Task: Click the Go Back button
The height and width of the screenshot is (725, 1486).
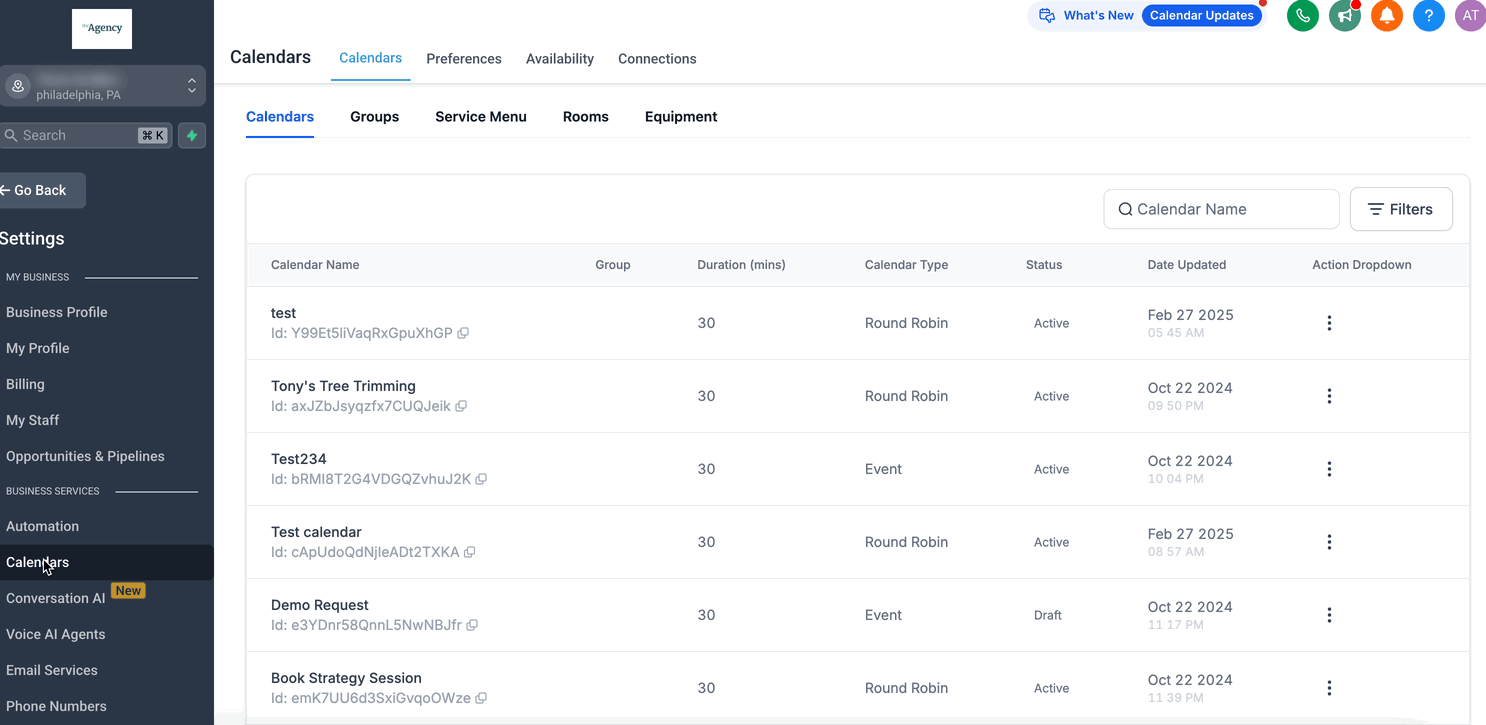Action: click(40, 190)
